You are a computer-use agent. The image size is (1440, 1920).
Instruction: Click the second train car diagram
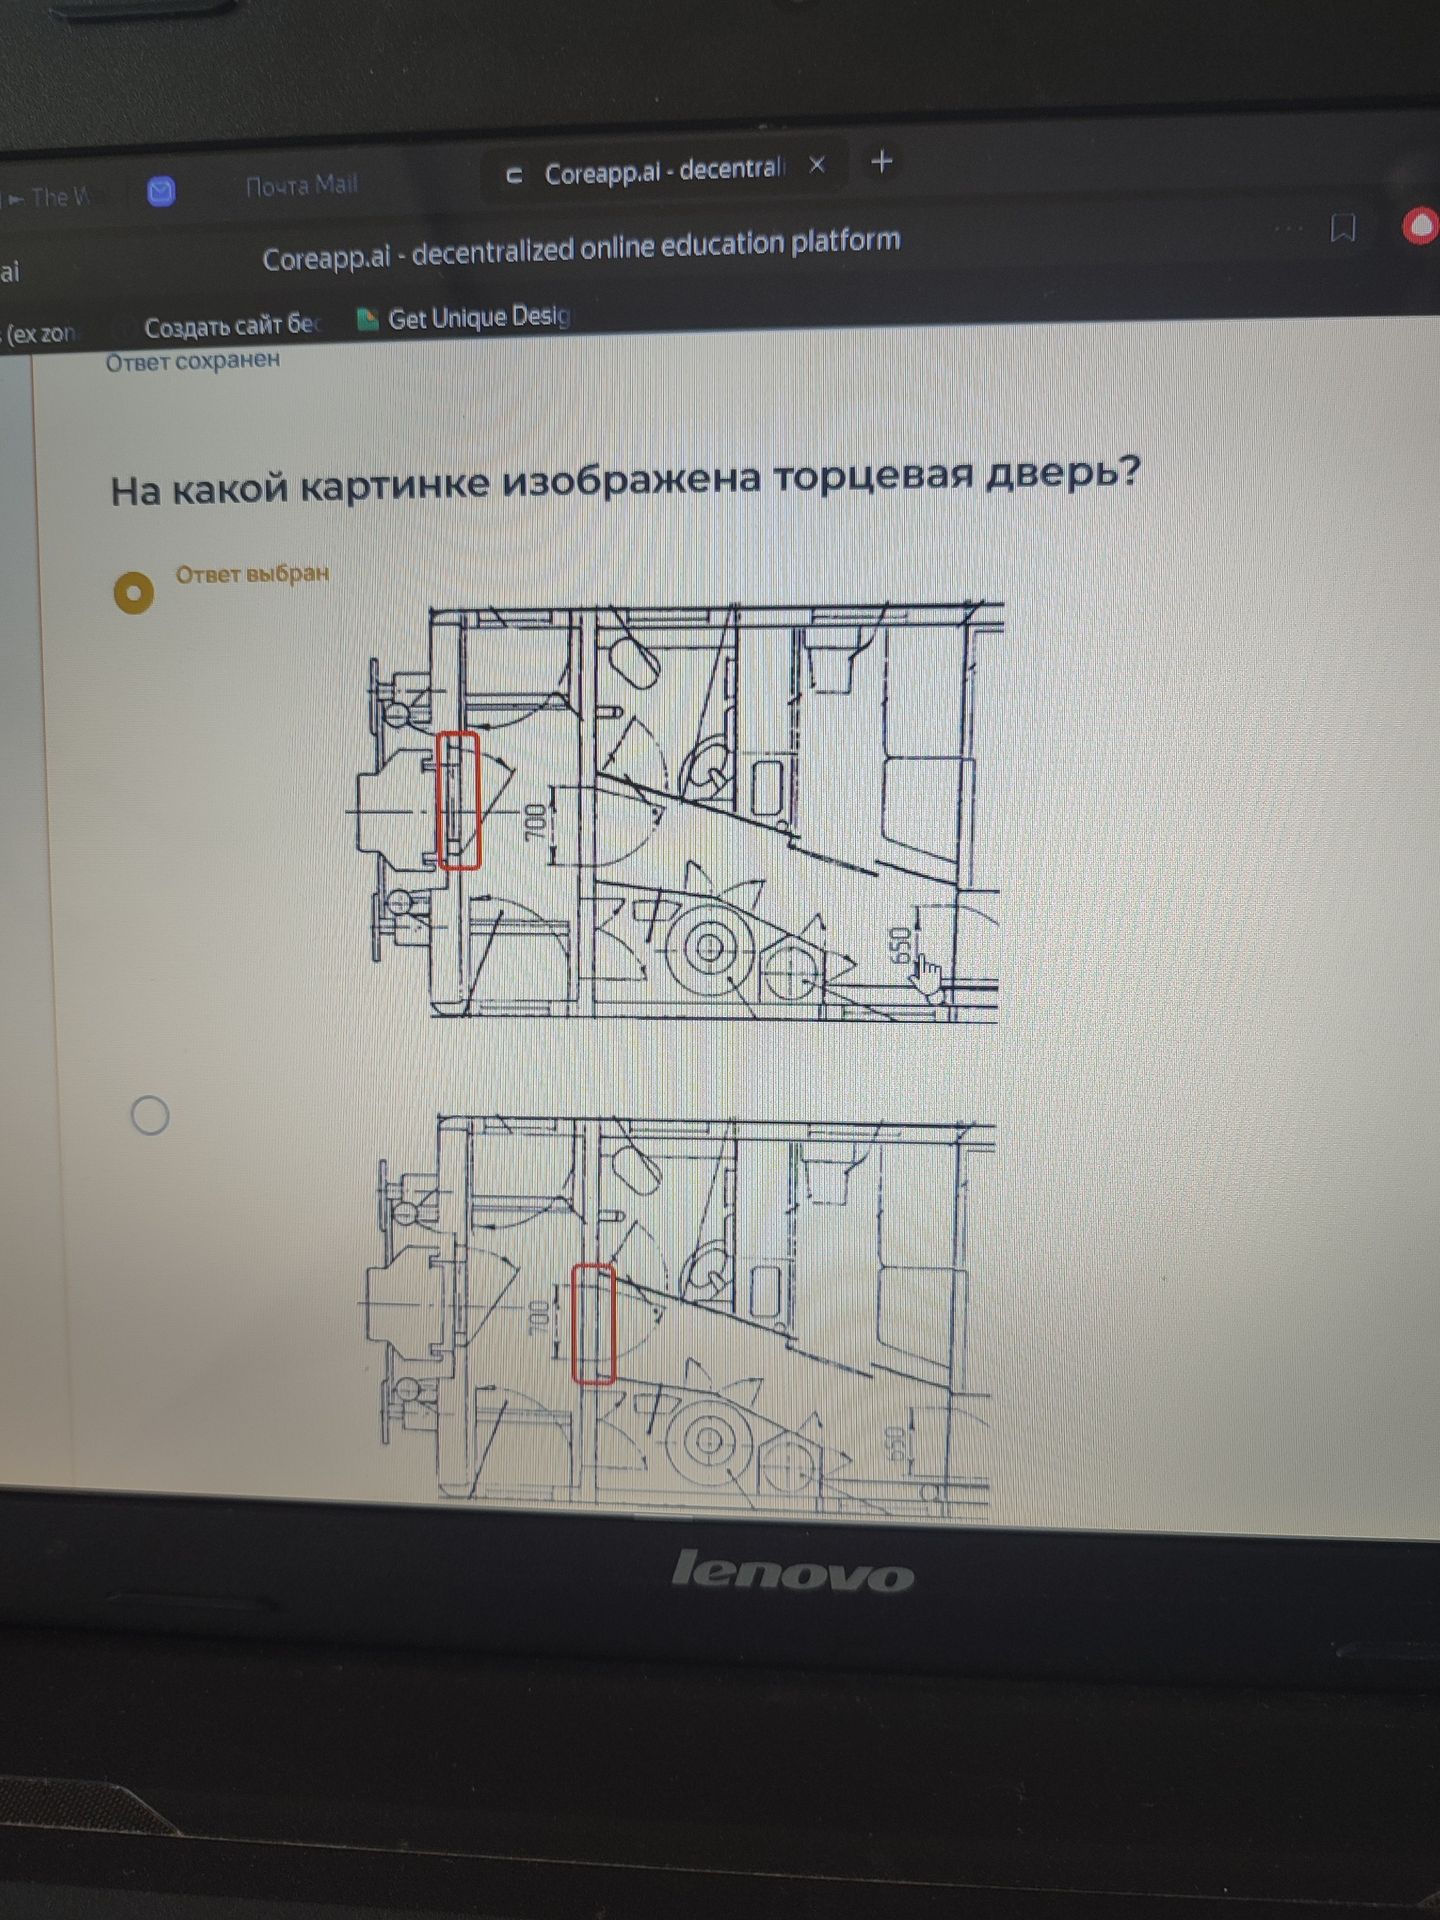[x=676, y=1317]
